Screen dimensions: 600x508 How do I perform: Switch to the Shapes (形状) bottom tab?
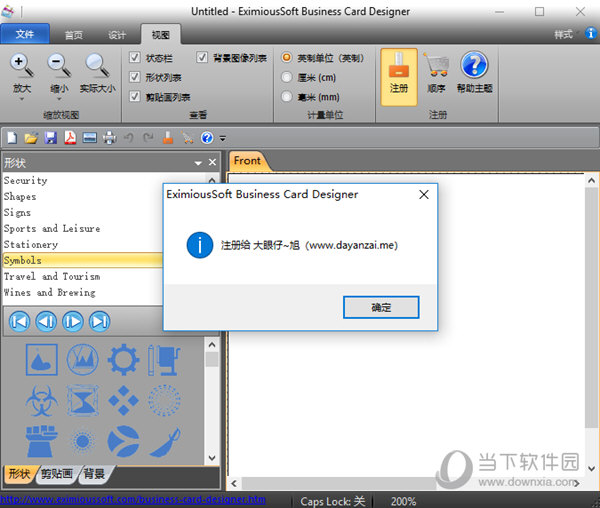(19, 474)
